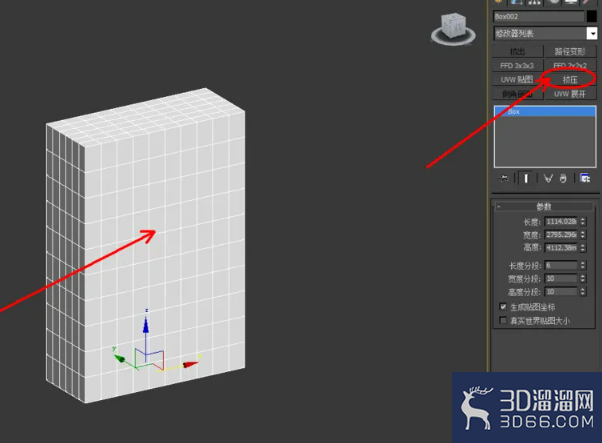Screen dimensions: 602x443
Task: Click the 宽度分段 spinner arrows
Action: coord(583,279)
